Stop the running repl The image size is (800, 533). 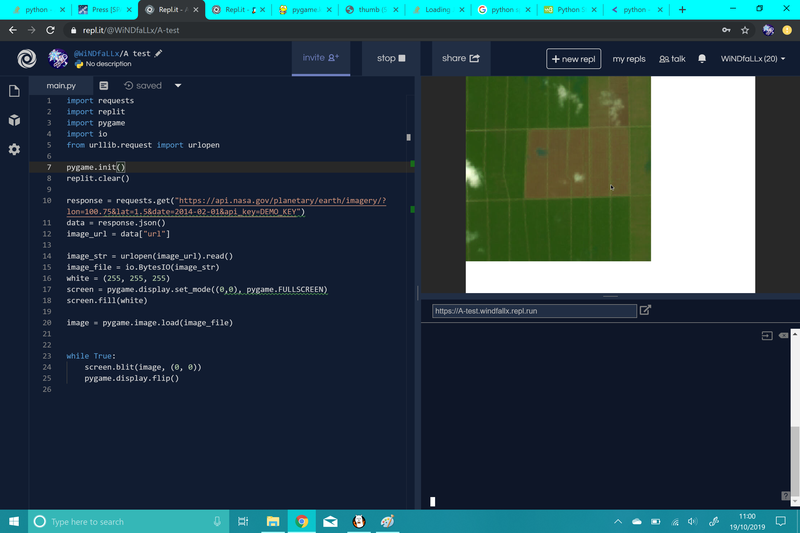(391, 58)
